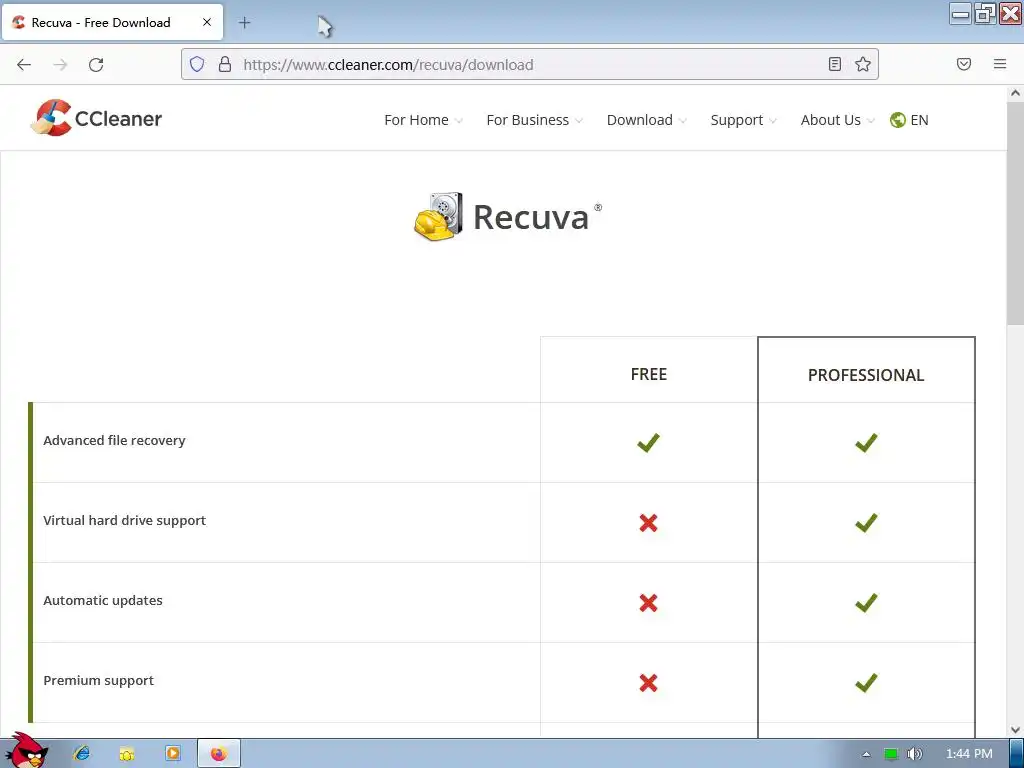The height and width of the screenshot is (768, 1024).
Task: Click inside the URL address field
Action: 529,65
